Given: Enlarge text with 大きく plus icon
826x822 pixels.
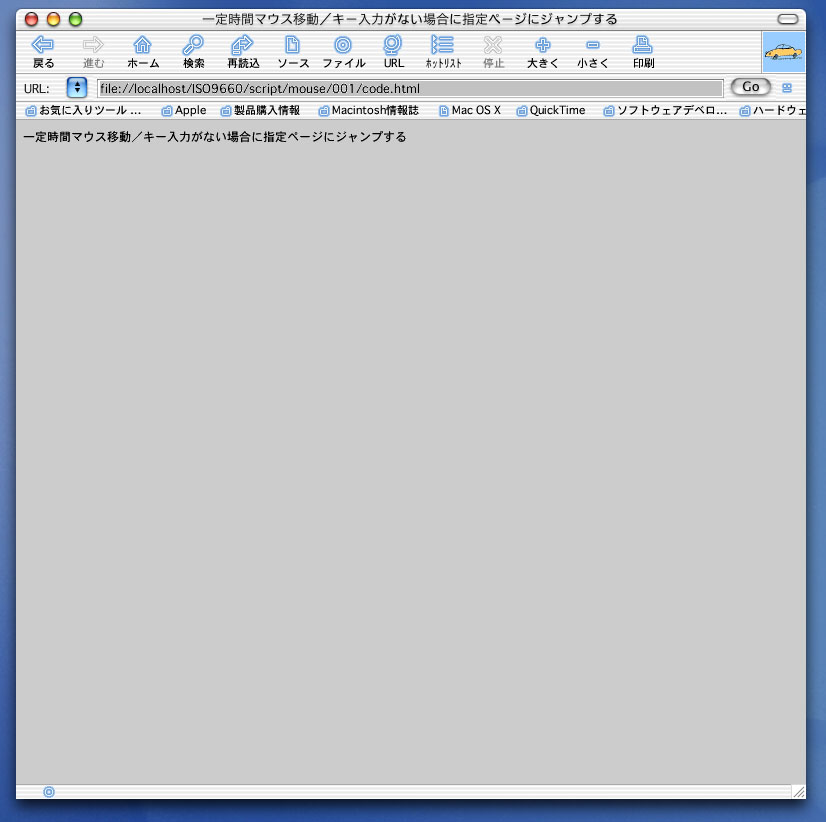Looking at the screenshot, I should click(543, 52).
